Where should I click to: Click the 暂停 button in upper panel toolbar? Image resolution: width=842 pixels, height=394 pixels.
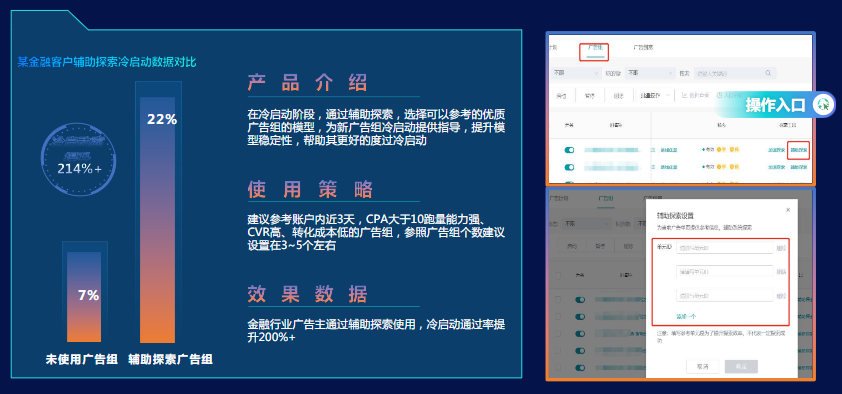[x=590, y=96]
